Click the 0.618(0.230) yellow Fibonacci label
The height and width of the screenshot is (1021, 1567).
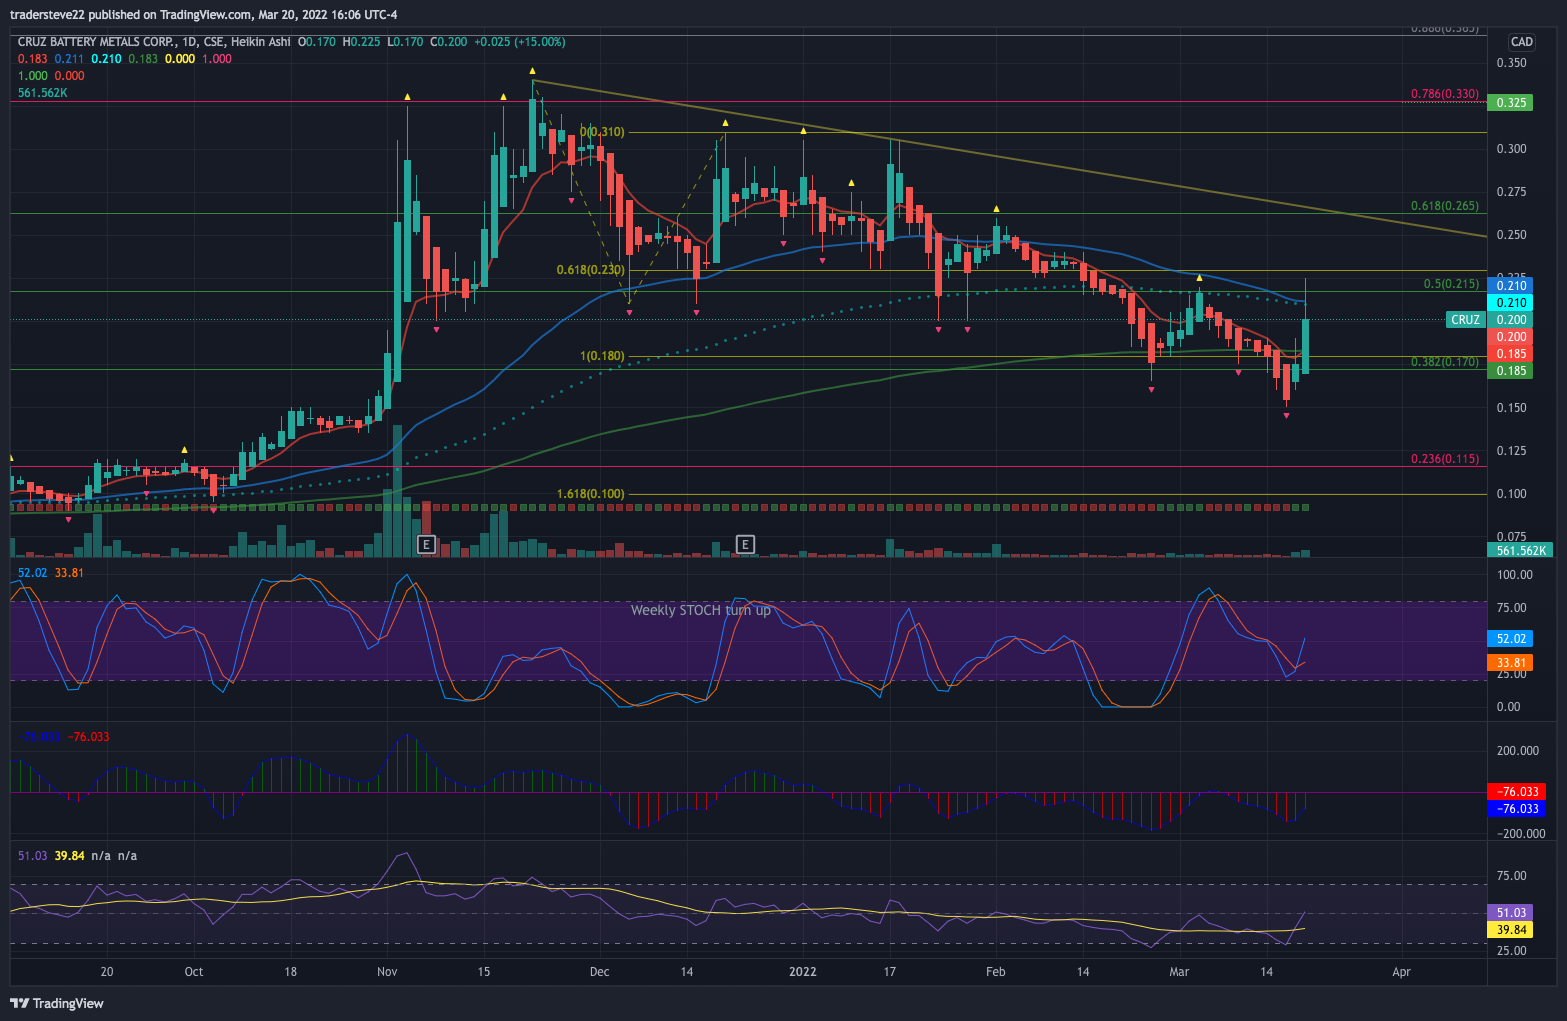point(591,270)
